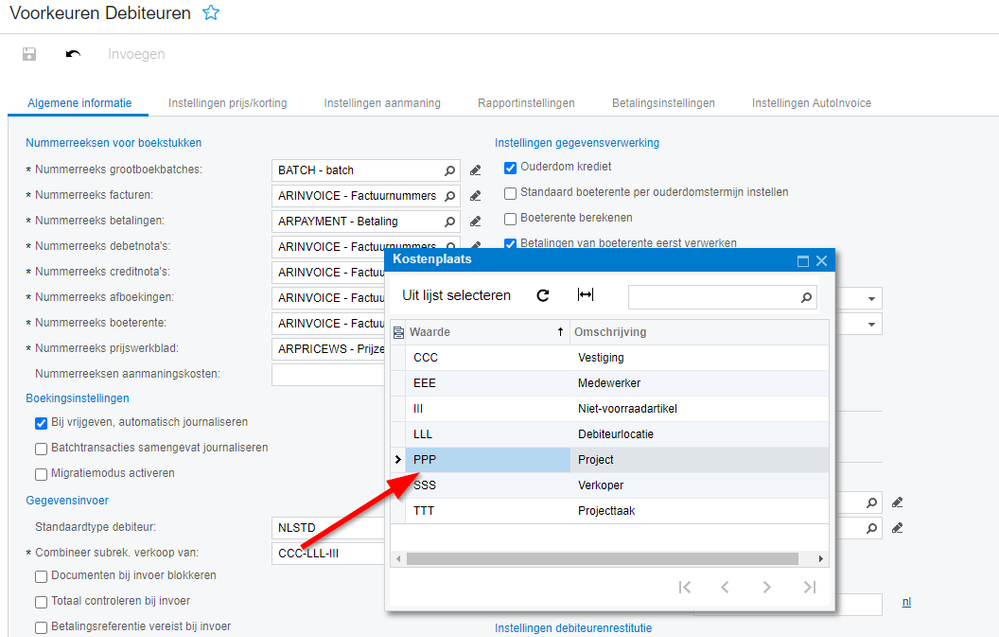The width and height of the screenshot is (999, 637).
Task: Open Instellingen aanmaning tab
Action: coord(382,103)
